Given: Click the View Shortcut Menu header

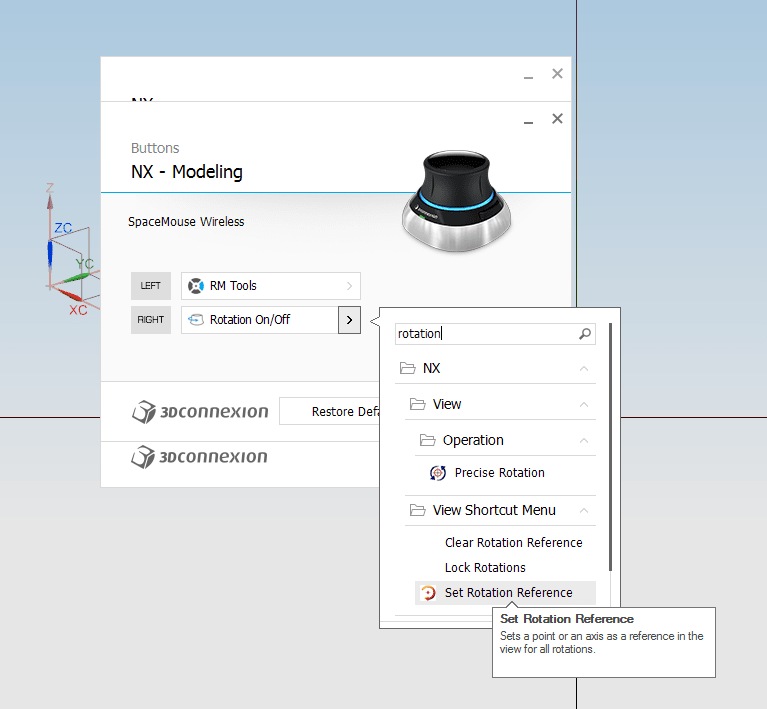Looking at the screenshot, I should (500, 511).
